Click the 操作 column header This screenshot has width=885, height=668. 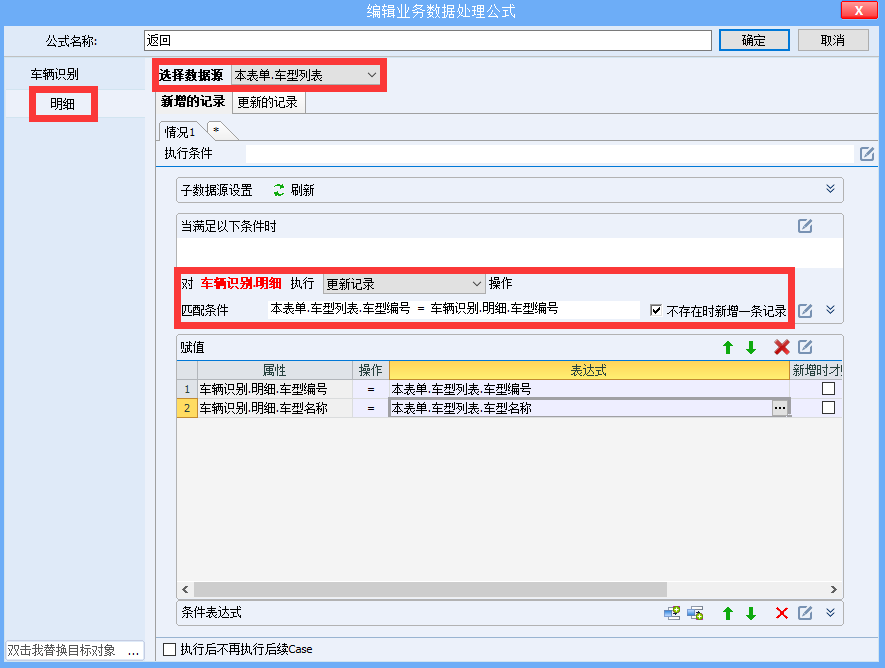click(x=371, y=370)
